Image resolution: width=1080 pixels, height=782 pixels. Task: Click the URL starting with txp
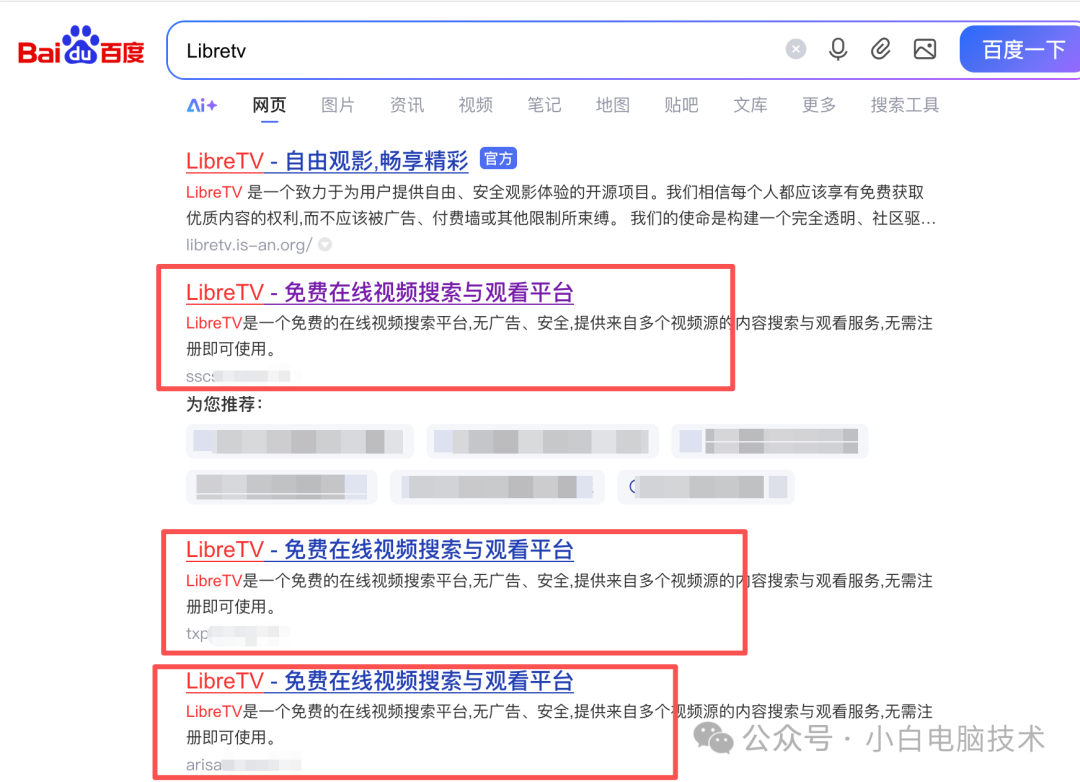point(237,633)
